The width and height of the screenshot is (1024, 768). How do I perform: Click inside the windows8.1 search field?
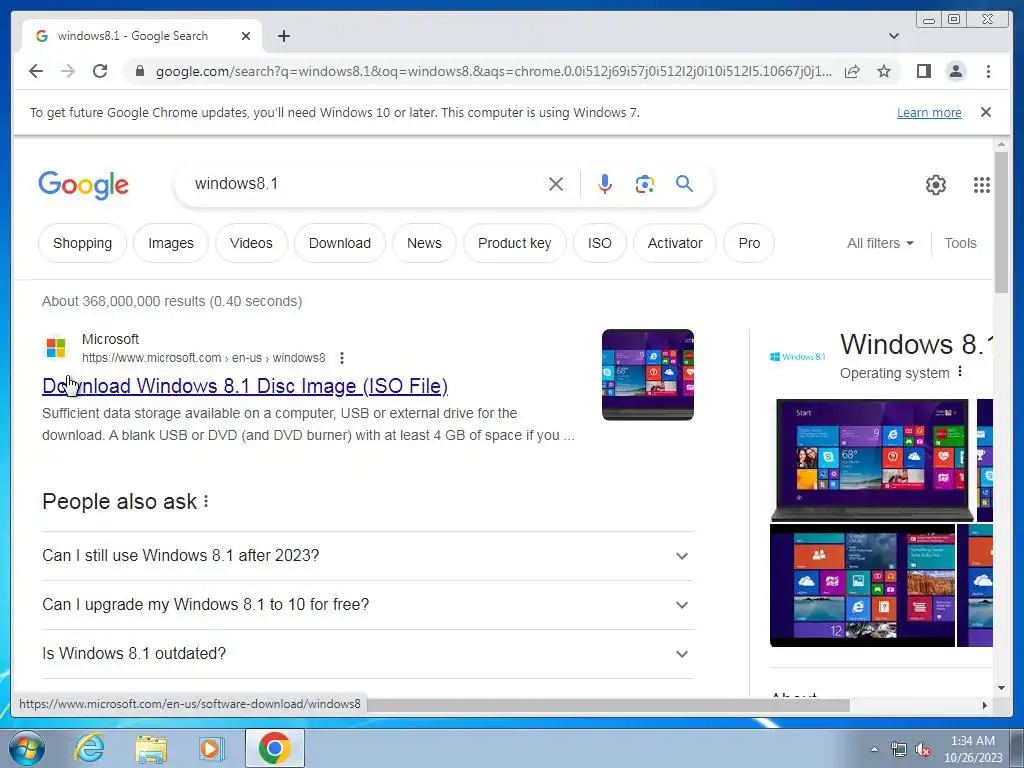(x=366, y=184)
